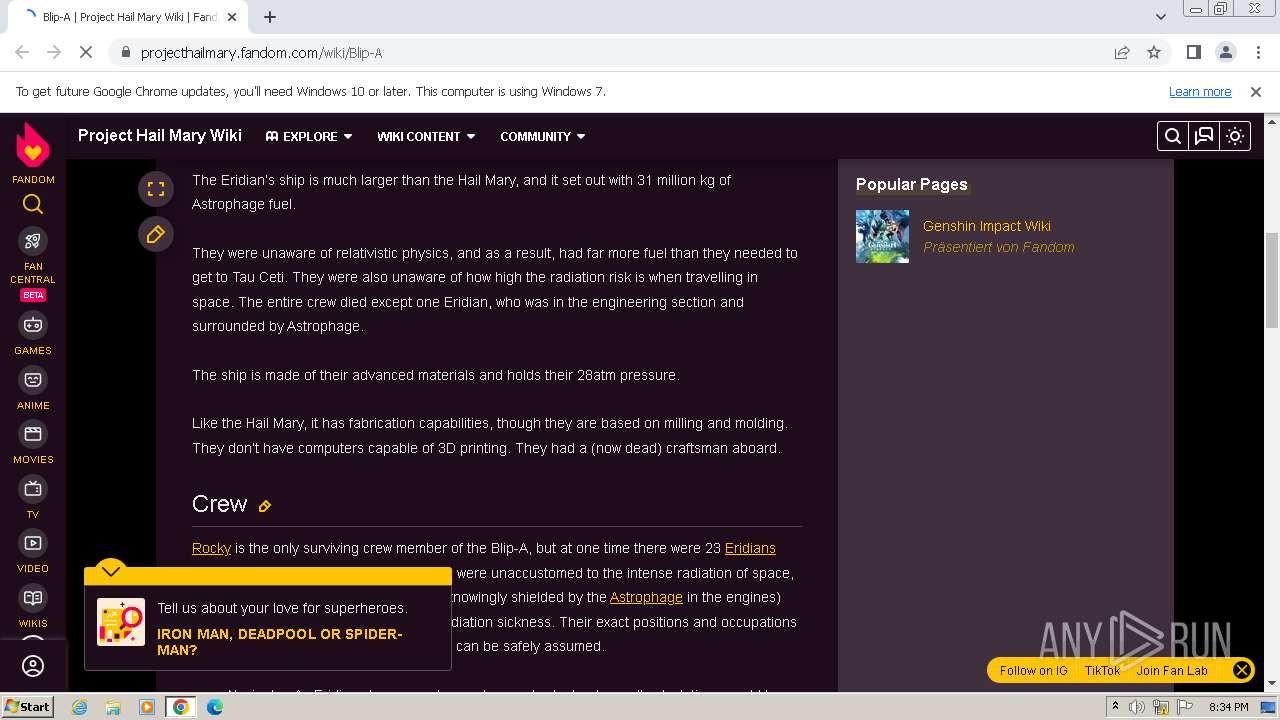Click the TikTok button
Screen dimensions: 1280x720
pyautogui.click(x=1102, y=670)
